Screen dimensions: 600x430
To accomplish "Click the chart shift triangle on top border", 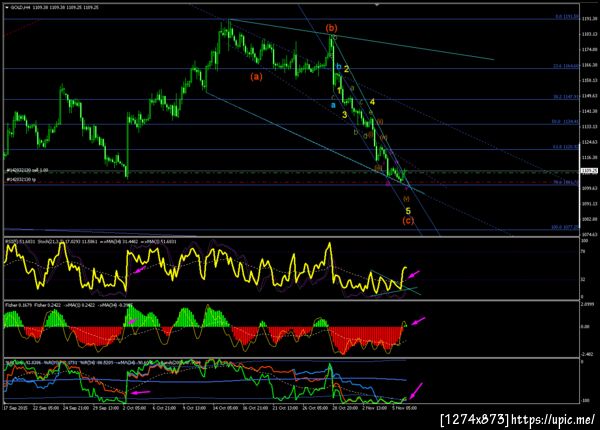I will 377,5.
